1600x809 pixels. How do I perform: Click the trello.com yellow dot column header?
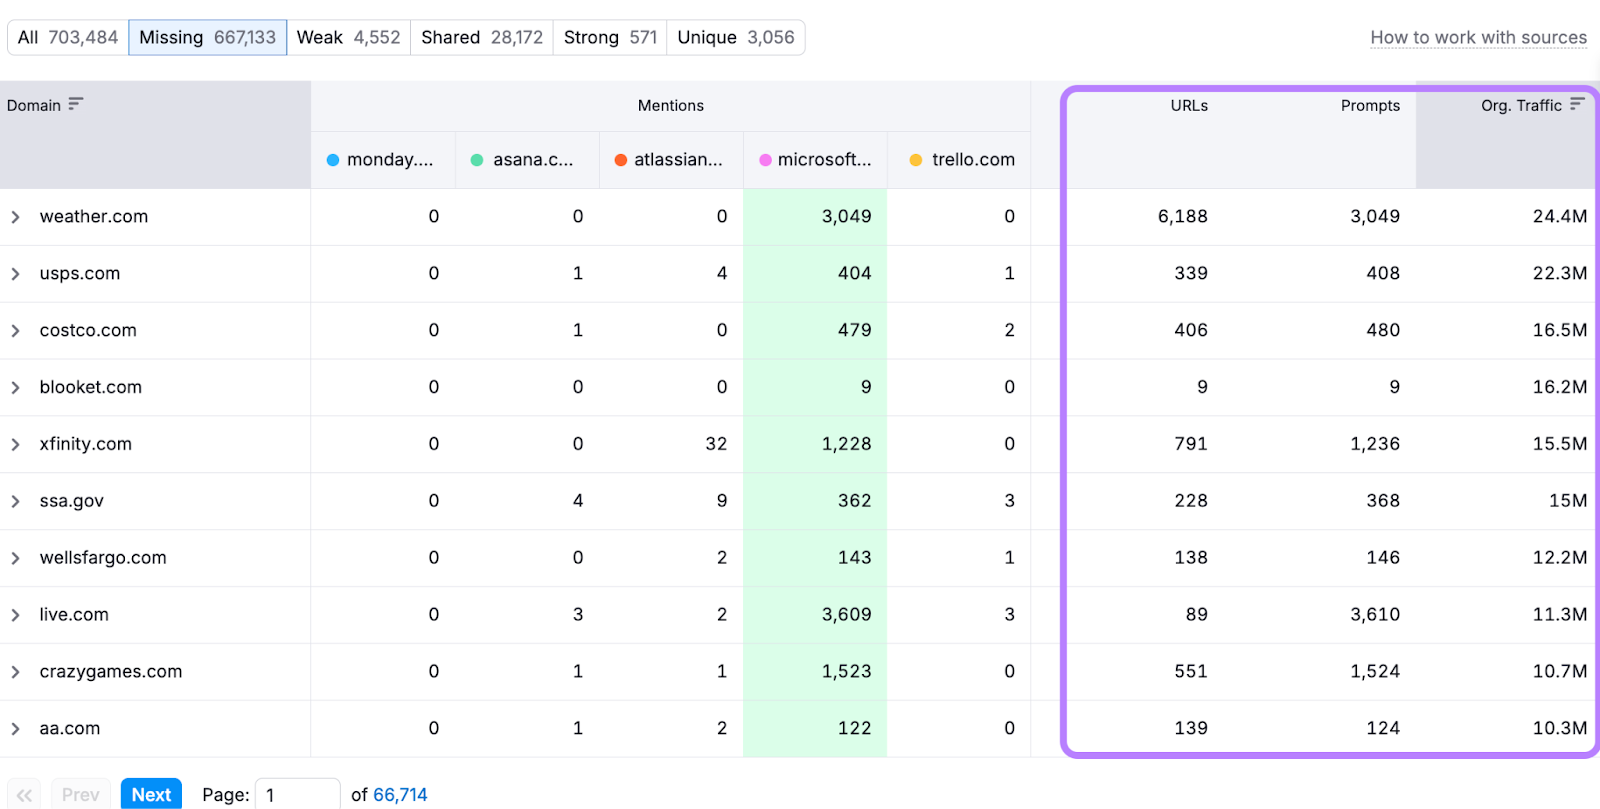[959, 160]
